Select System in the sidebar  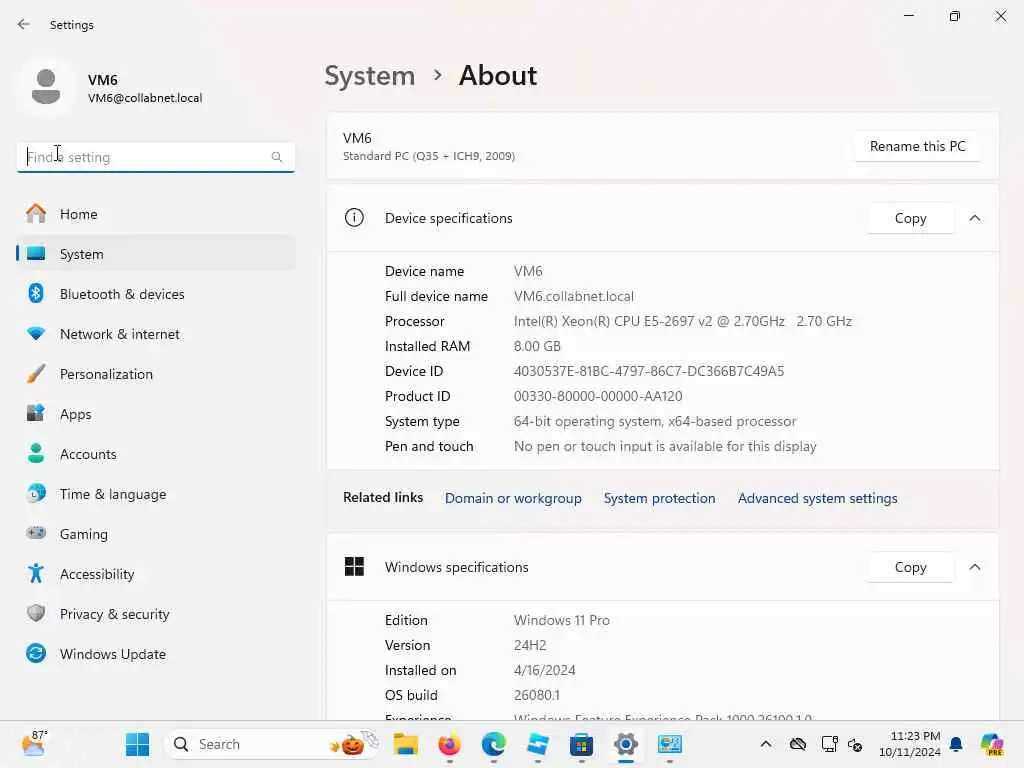tap(155, 254)
